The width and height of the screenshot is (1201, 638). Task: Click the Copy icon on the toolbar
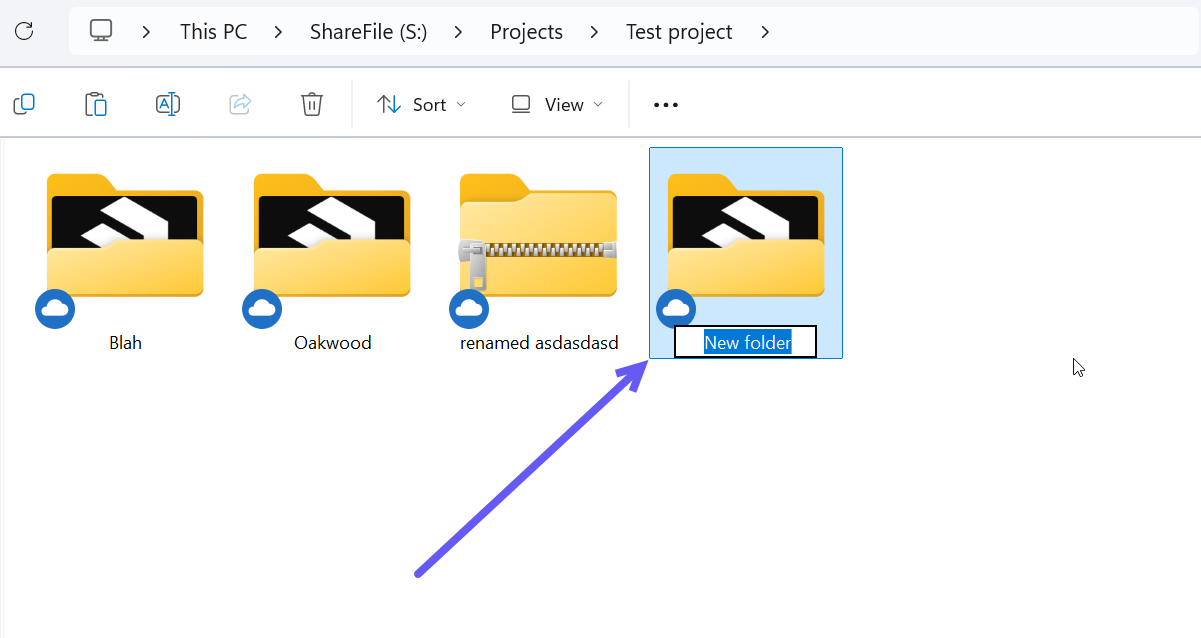click(24, 104)
